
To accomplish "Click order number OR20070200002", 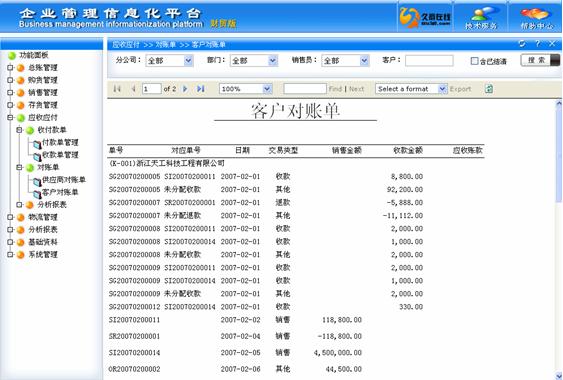I will [x=134, y=369].
